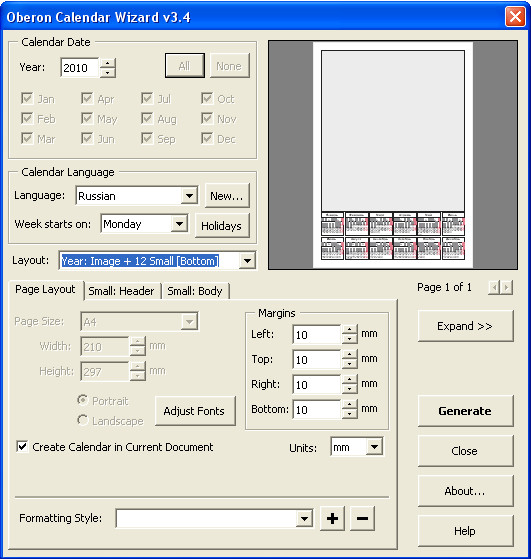
Task: Decrease Bottom margin with down arrow
Action: tap(349, 414)
